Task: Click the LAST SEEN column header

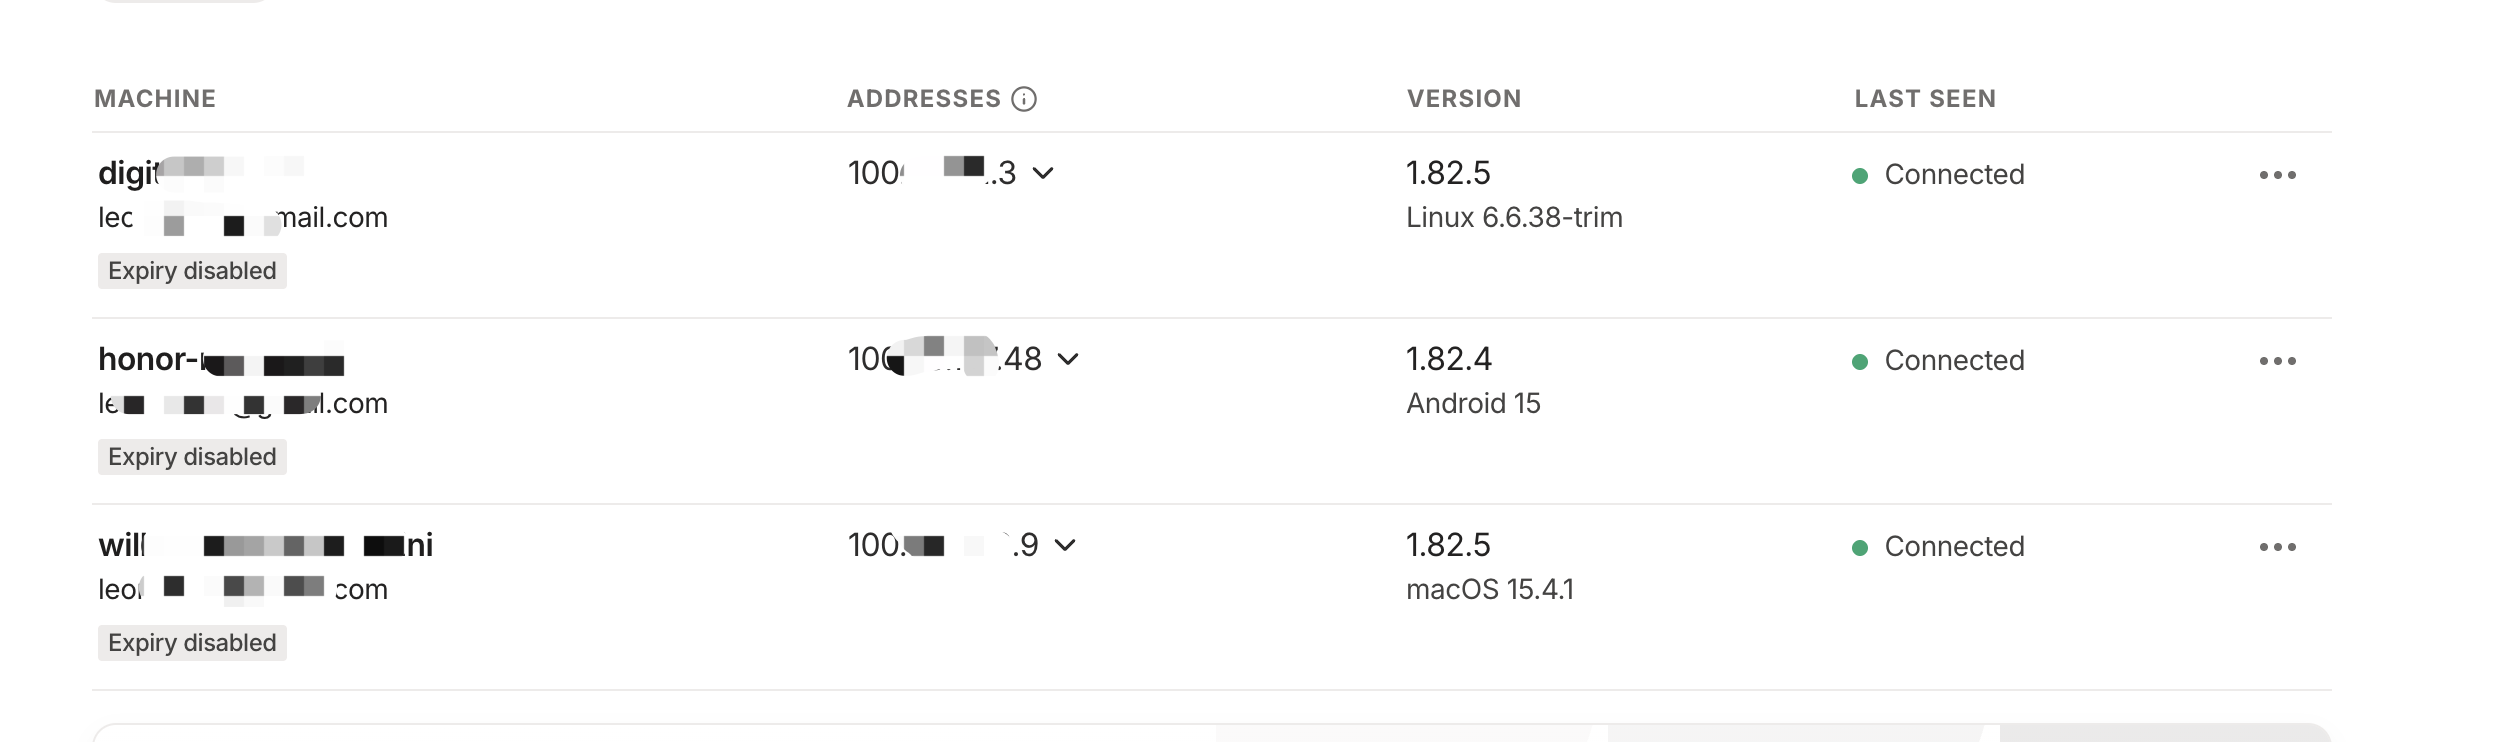Action: (x=1925, y=99)
